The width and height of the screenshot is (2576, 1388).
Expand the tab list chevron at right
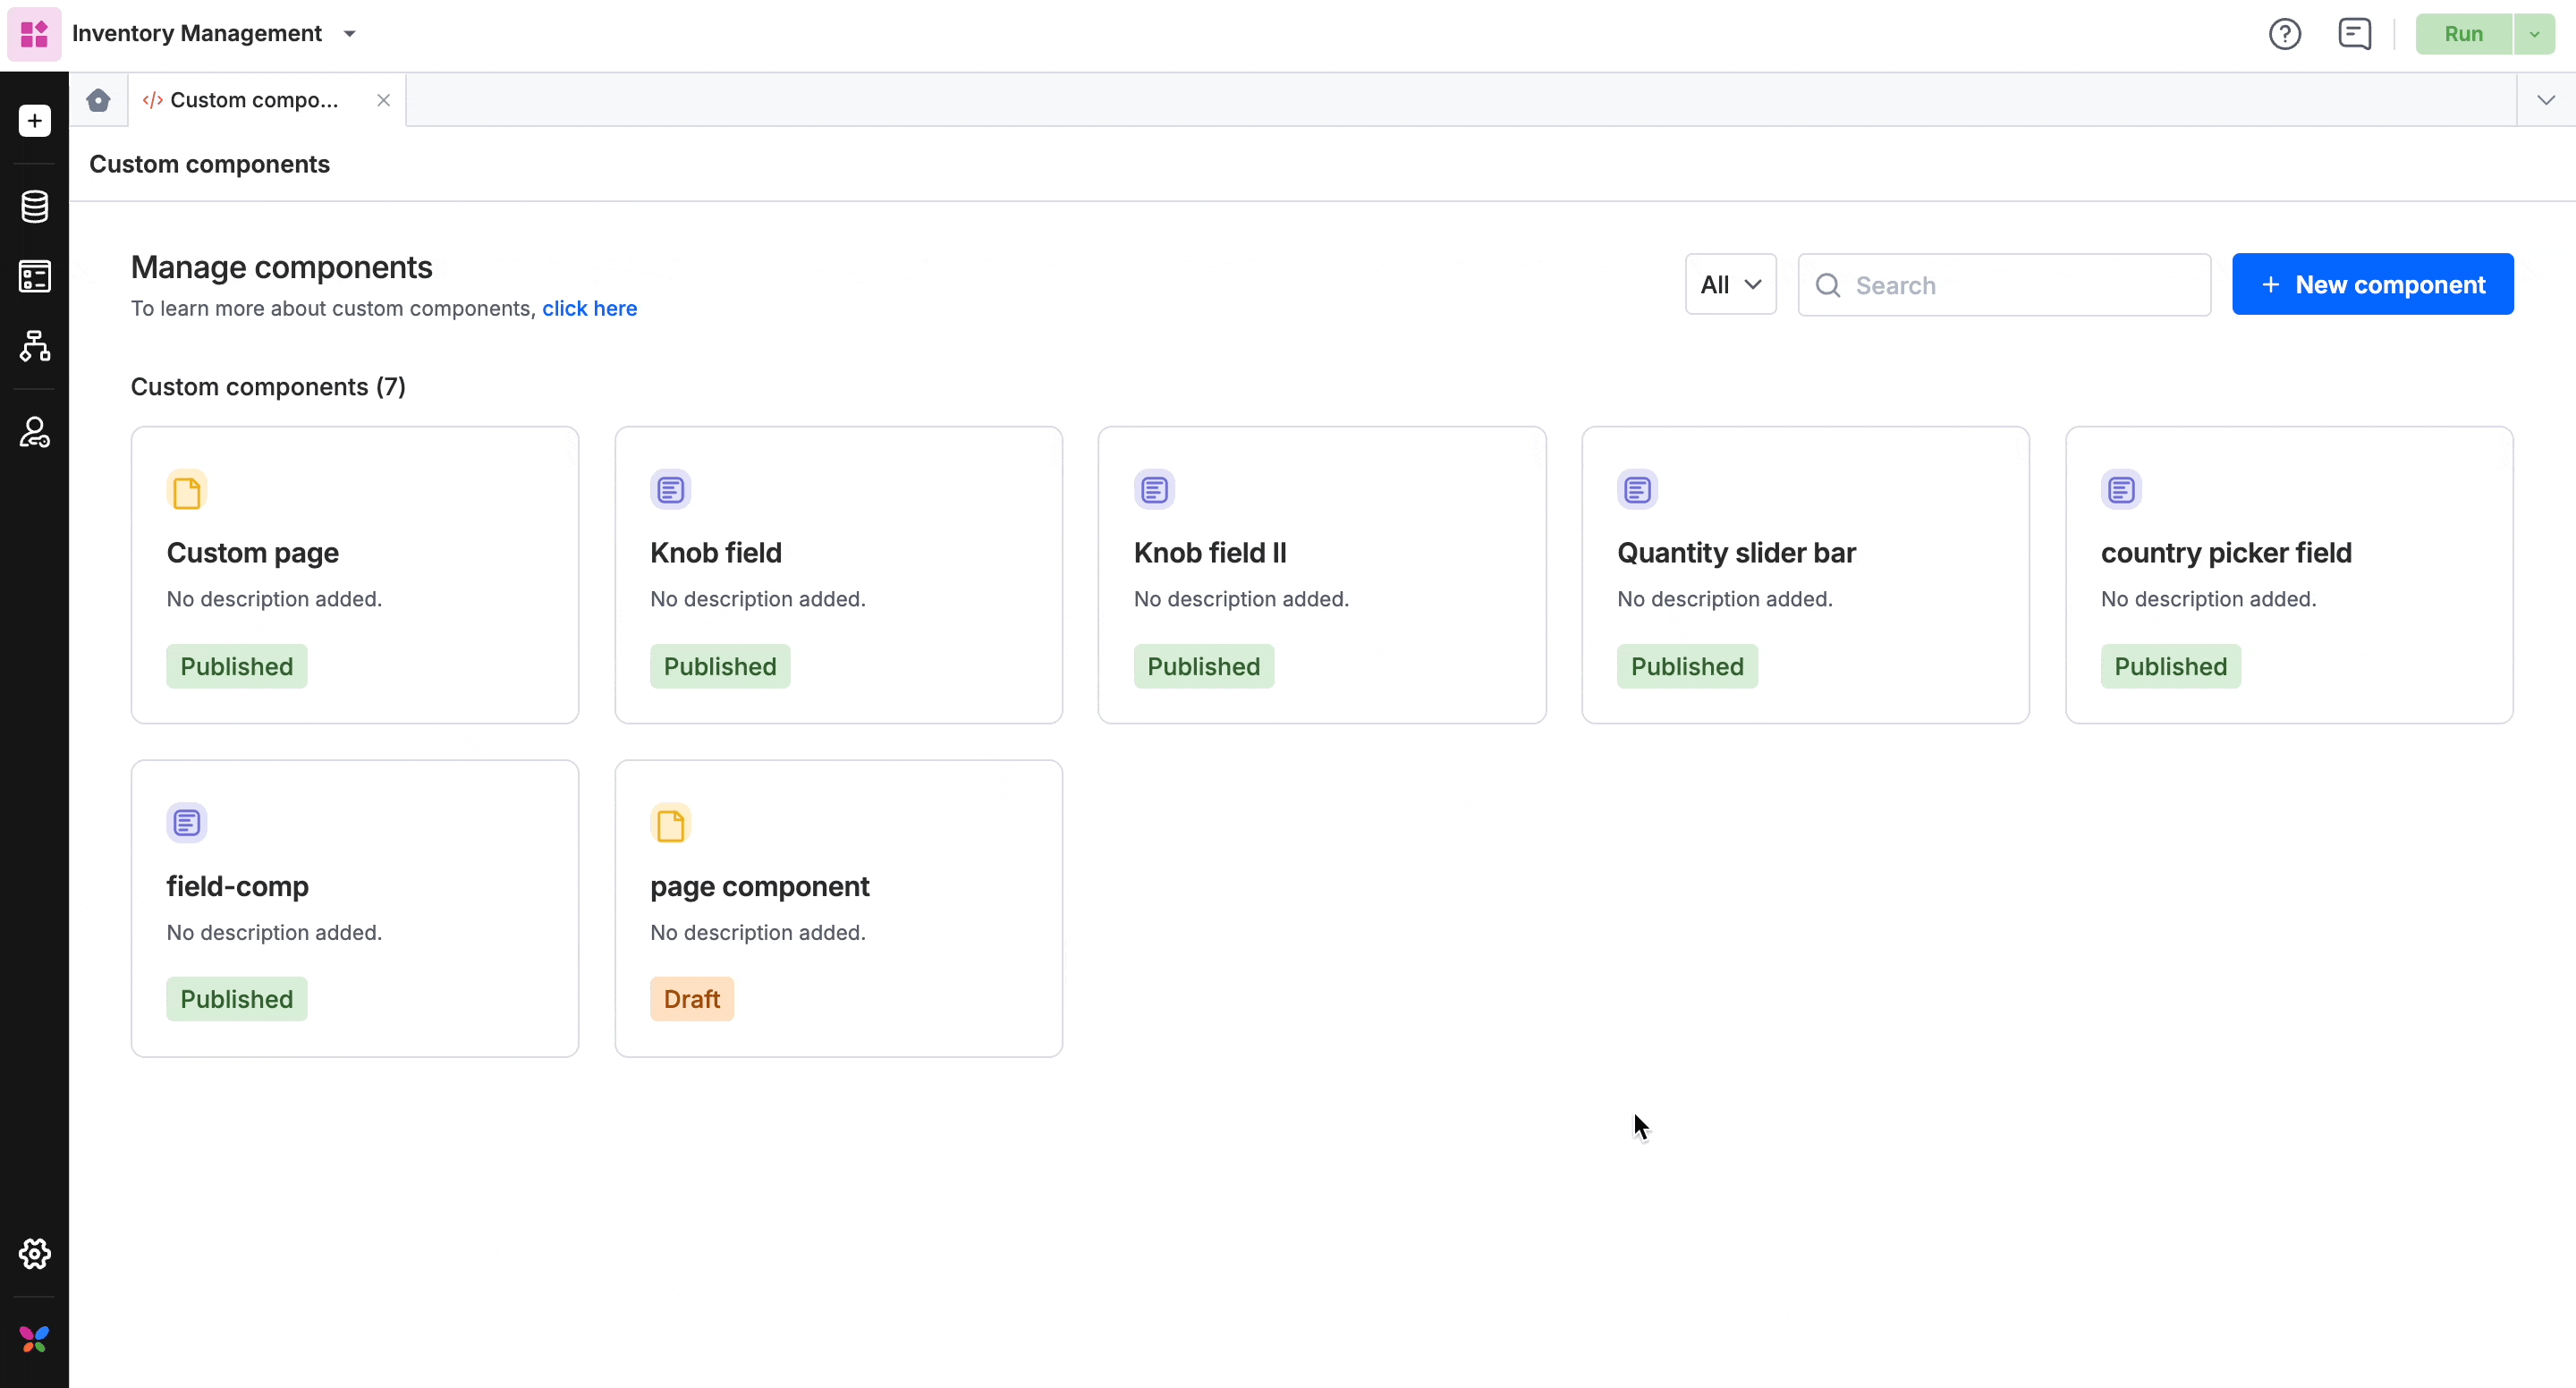[x=2546, y=100]
